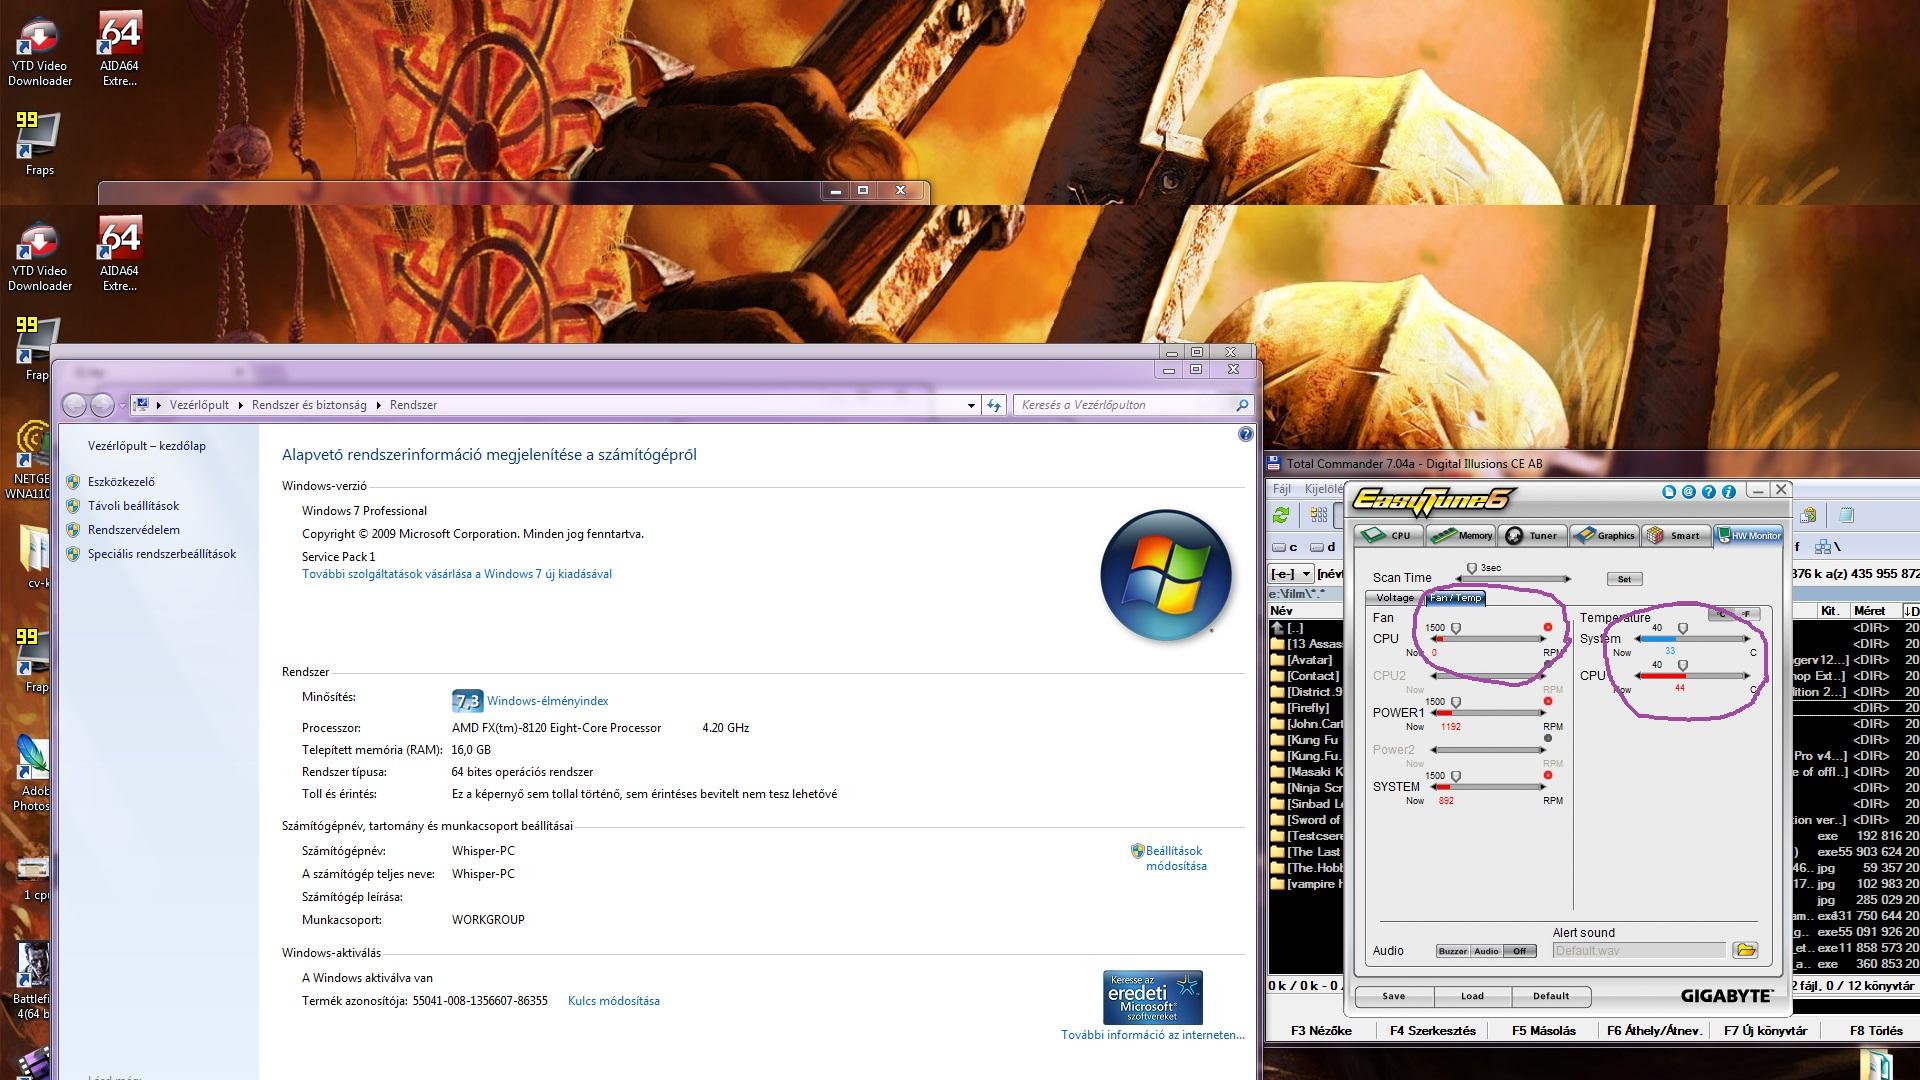Expand dropdown arrow after Rendszer és biztonság
Viewport: 1920px width, 1080px height.
378,405
